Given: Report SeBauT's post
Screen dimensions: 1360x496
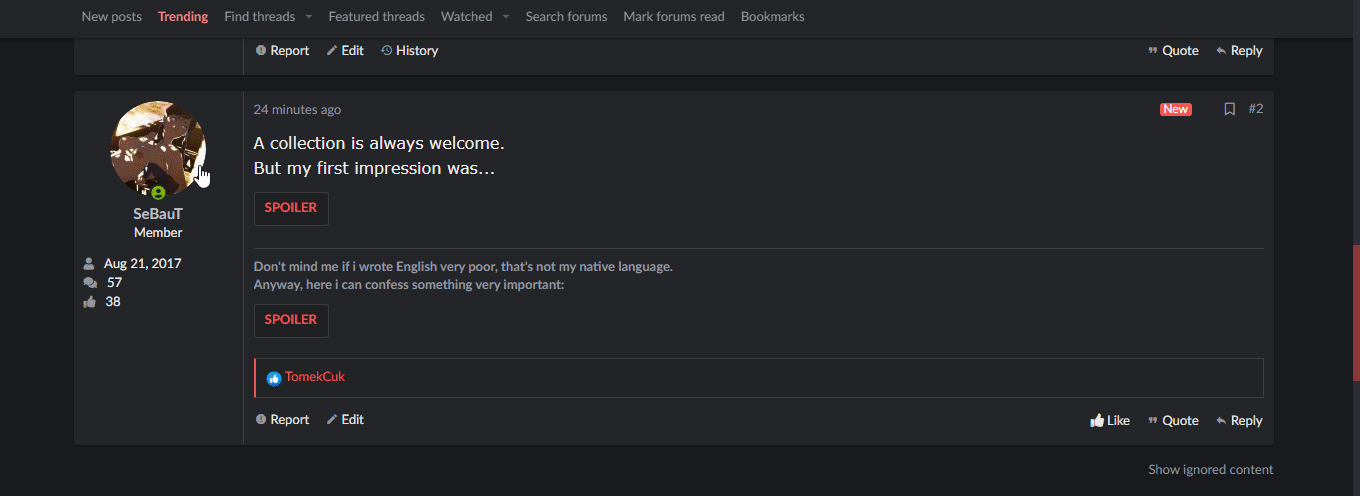Looking at the screenshot, I should click(x=282, y=420).
